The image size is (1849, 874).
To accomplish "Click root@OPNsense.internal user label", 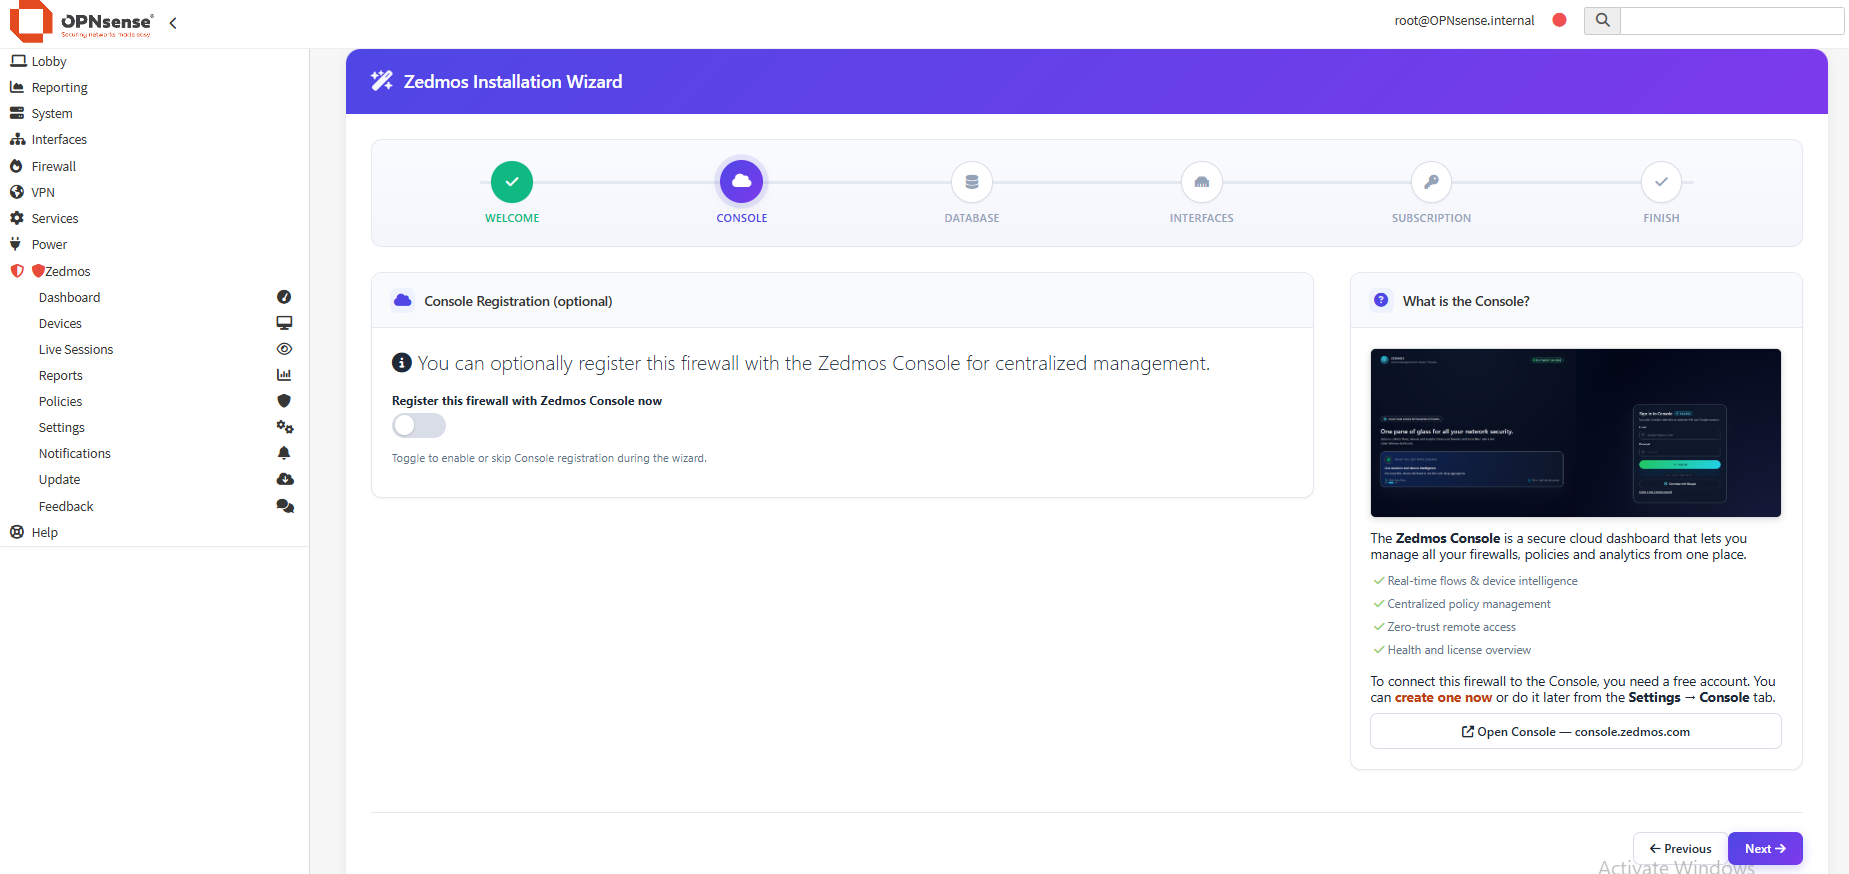I will 1464,20.
